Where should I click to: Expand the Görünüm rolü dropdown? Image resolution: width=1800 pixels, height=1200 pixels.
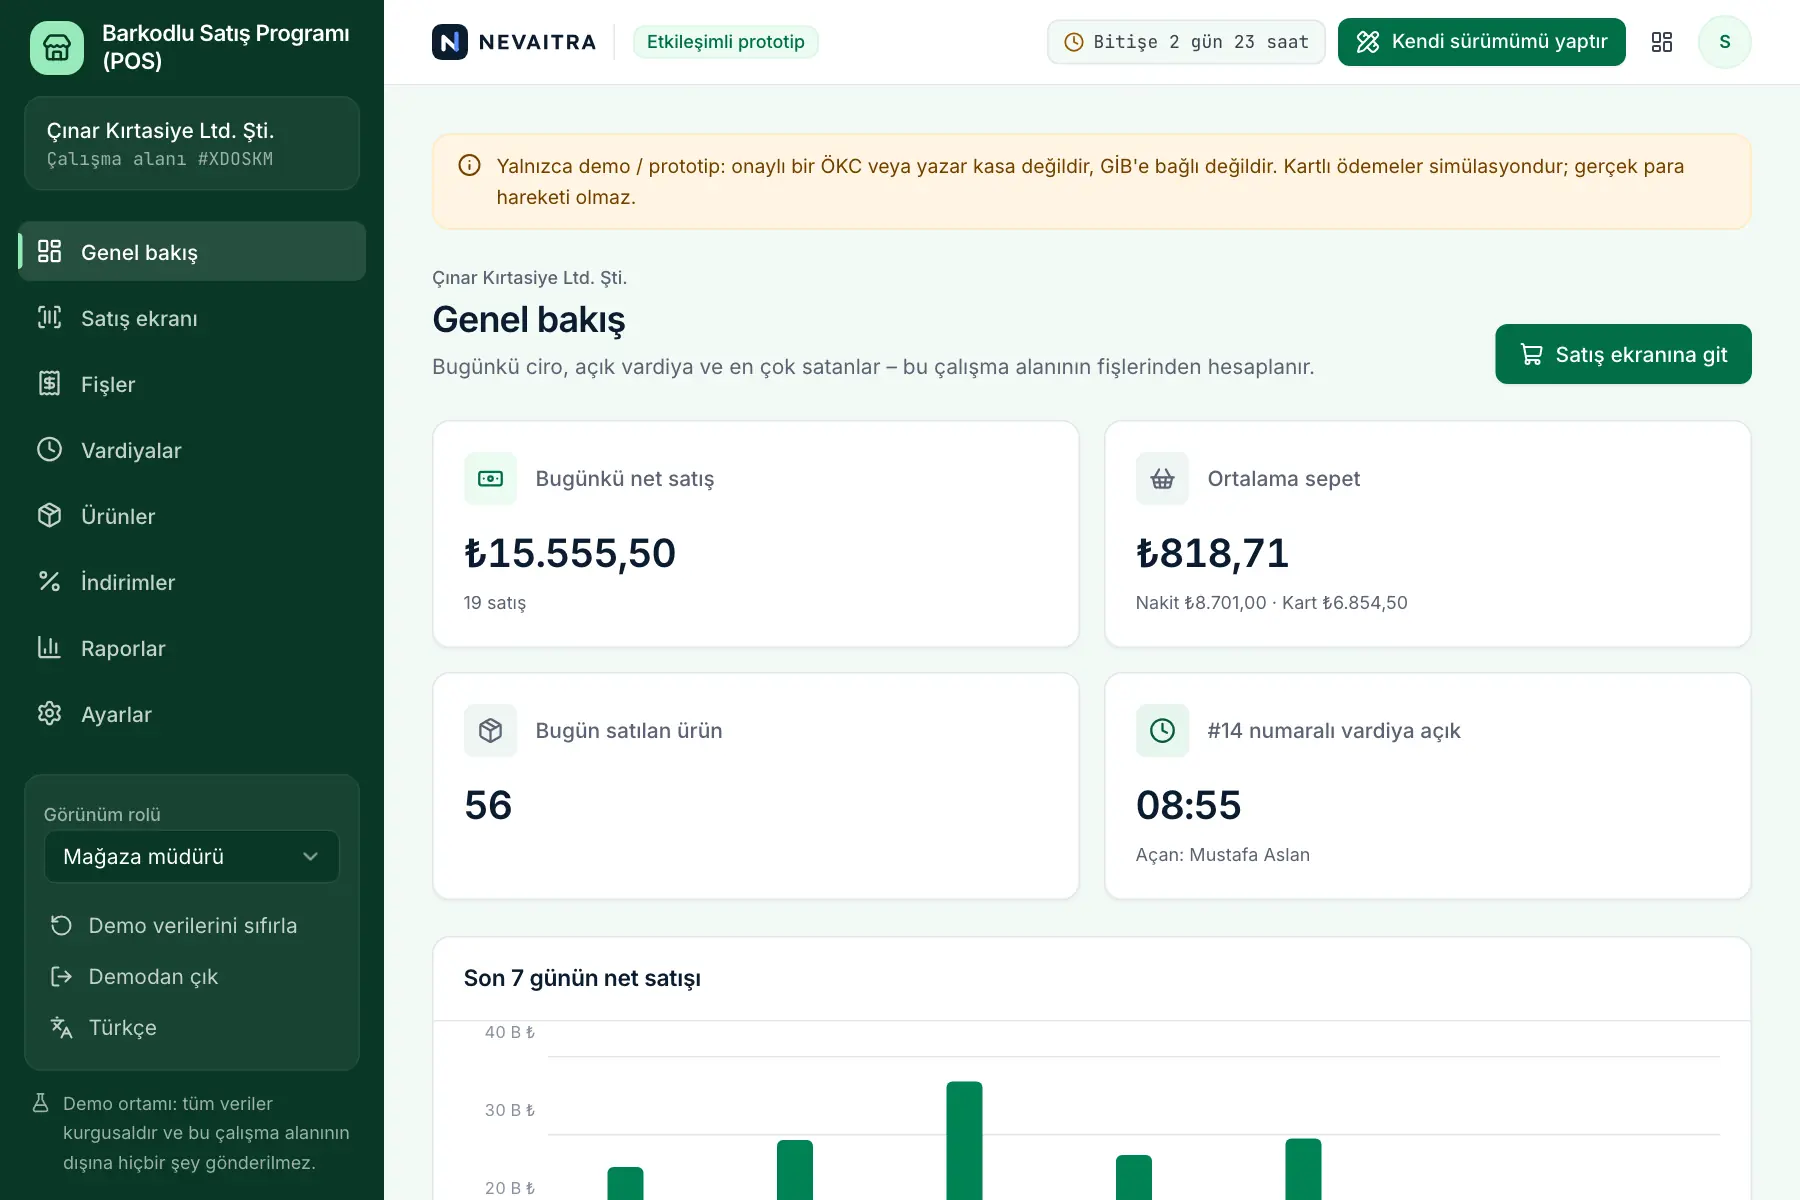pos(192,857)
